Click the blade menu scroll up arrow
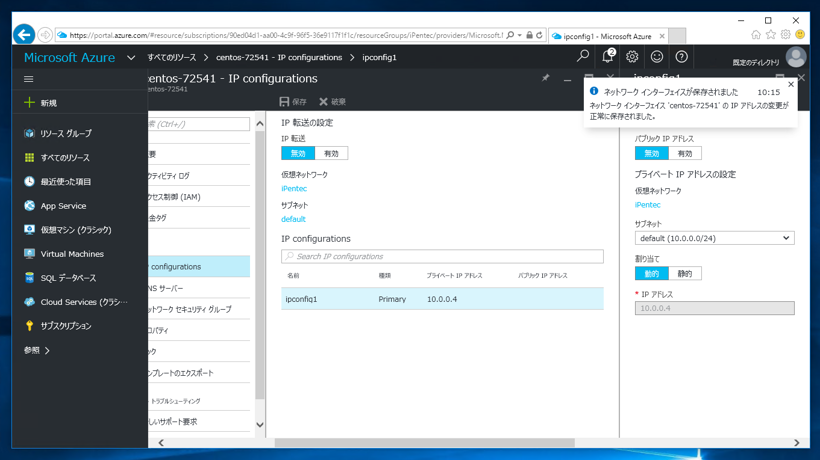 260,124
